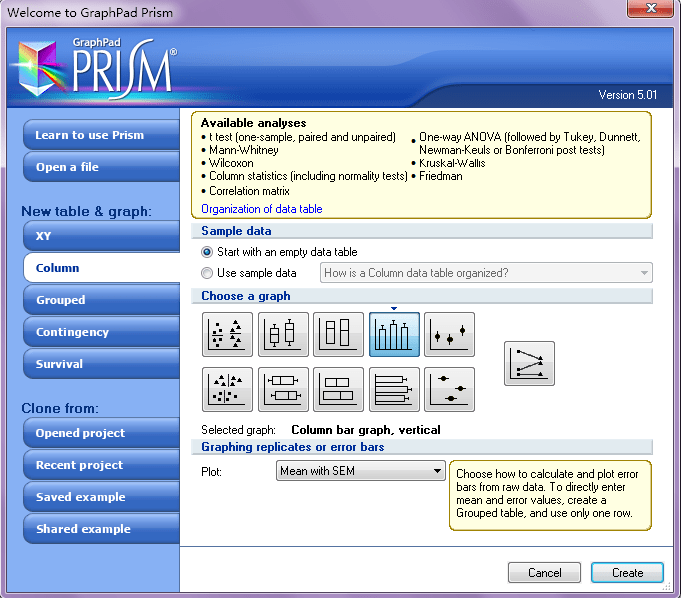Open the sample data selection dropdown
This screenshot has height=598, width=681.
tap(486, 273)
